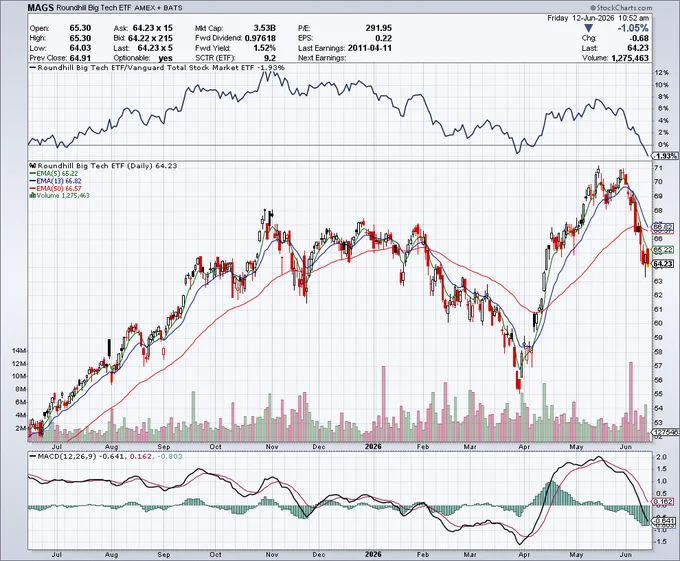The height and width of the screenshot is (561, 680).
Task: Click the Mkt Cap value 3.53B
Action: pyautogui.click(x=265, y=28)
